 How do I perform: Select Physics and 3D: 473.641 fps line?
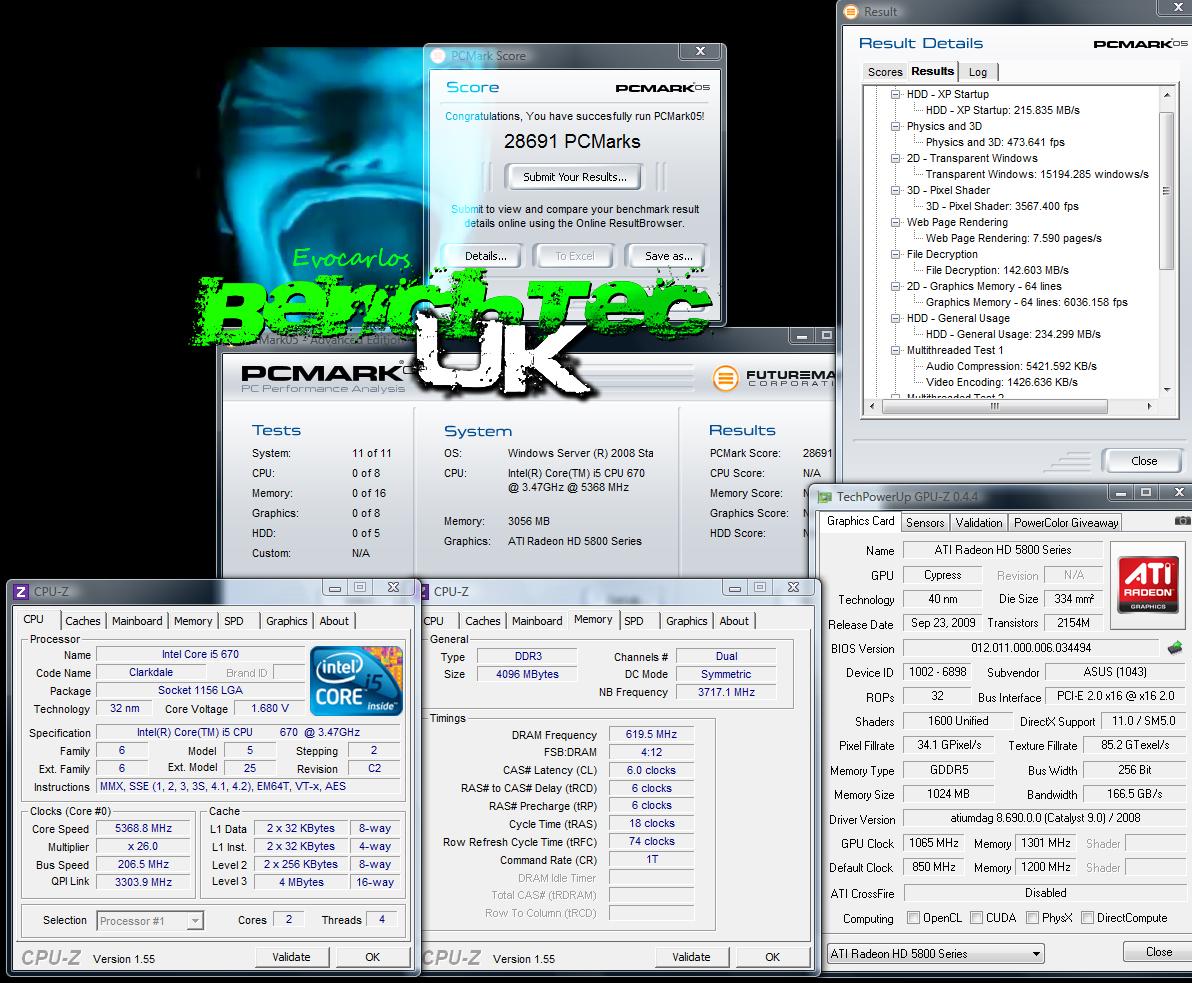[995, 142]
